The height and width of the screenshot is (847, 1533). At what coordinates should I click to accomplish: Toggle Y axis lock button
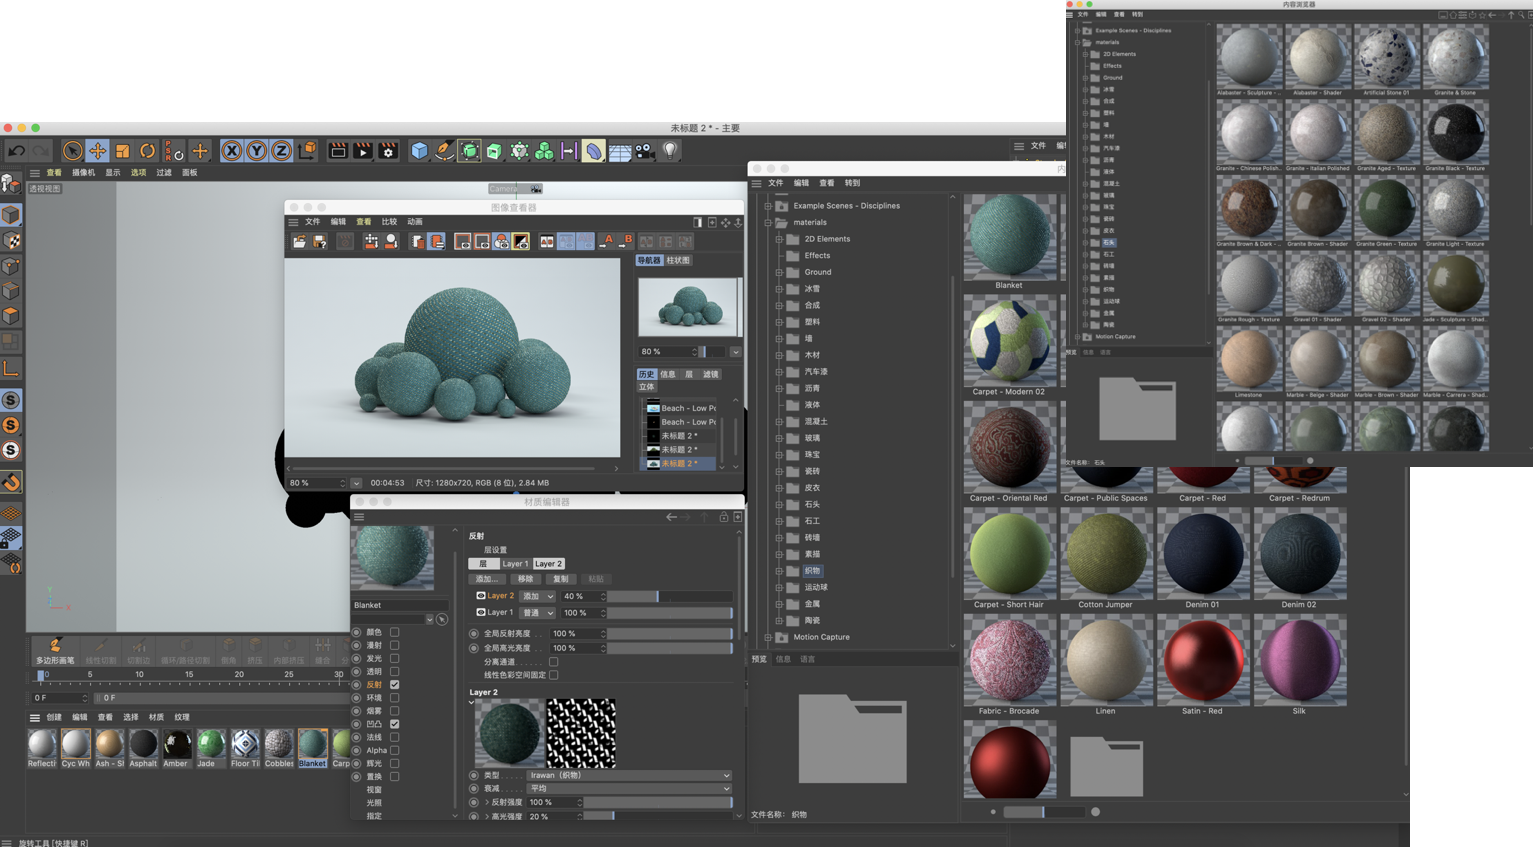point(256,151)
